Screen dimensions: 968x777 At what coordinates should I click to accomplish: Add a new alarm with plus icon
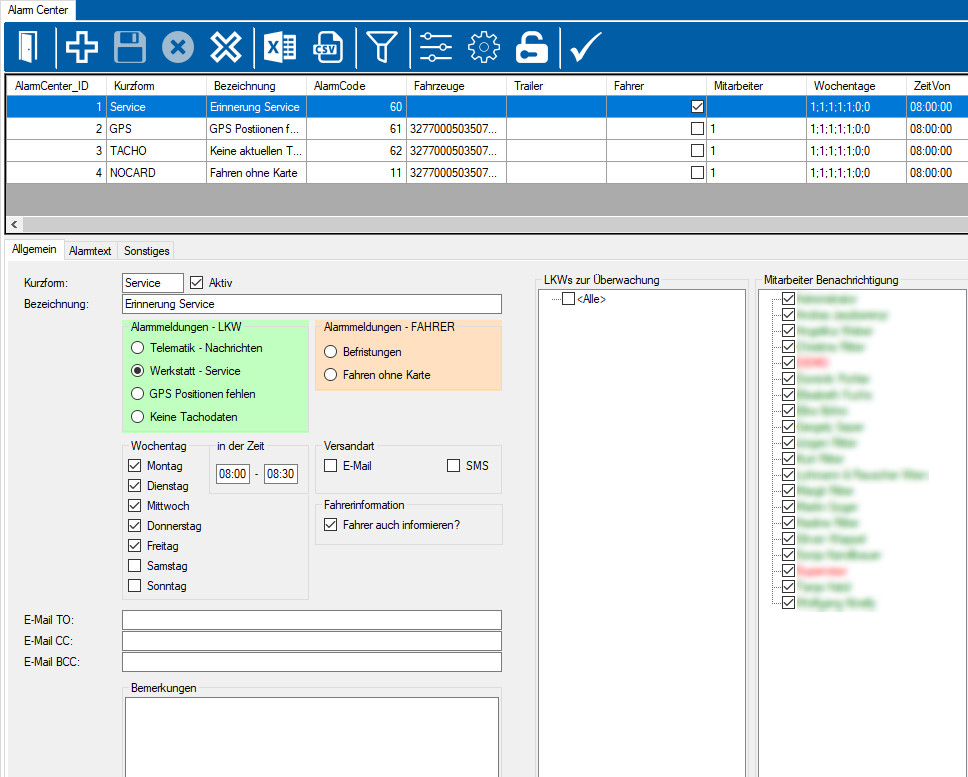(x=81, y=46)
